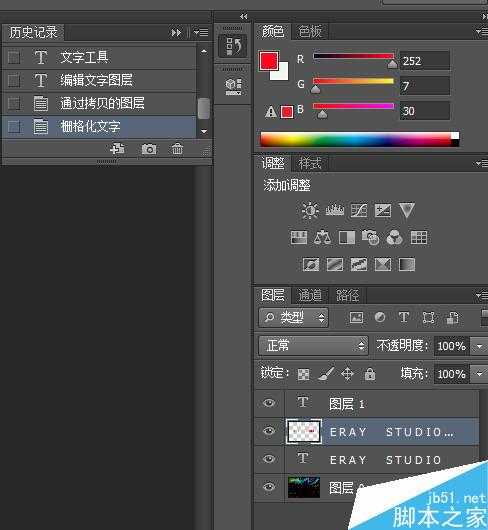
Task: Toggle lock transparent pixels icon
Action: [x=303, y=374]
